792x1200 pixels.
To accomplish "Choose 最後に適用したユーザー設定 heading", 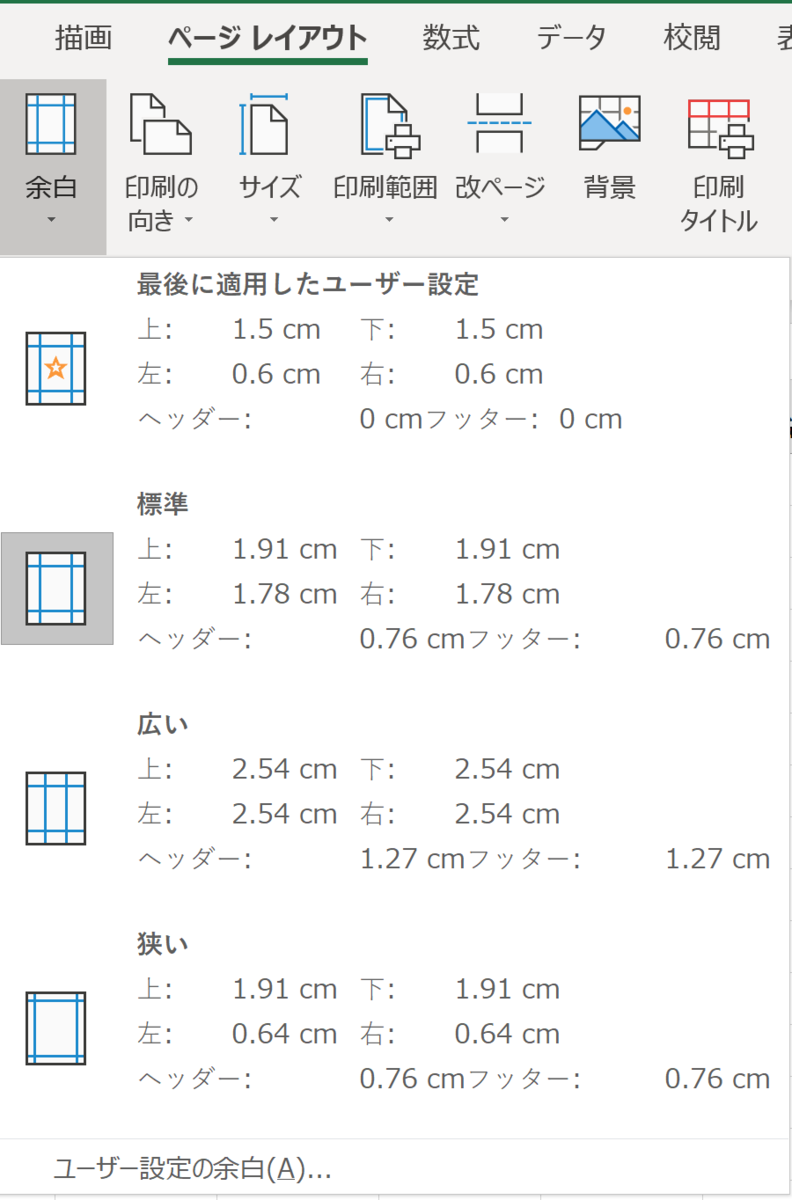I will [309, 285].
